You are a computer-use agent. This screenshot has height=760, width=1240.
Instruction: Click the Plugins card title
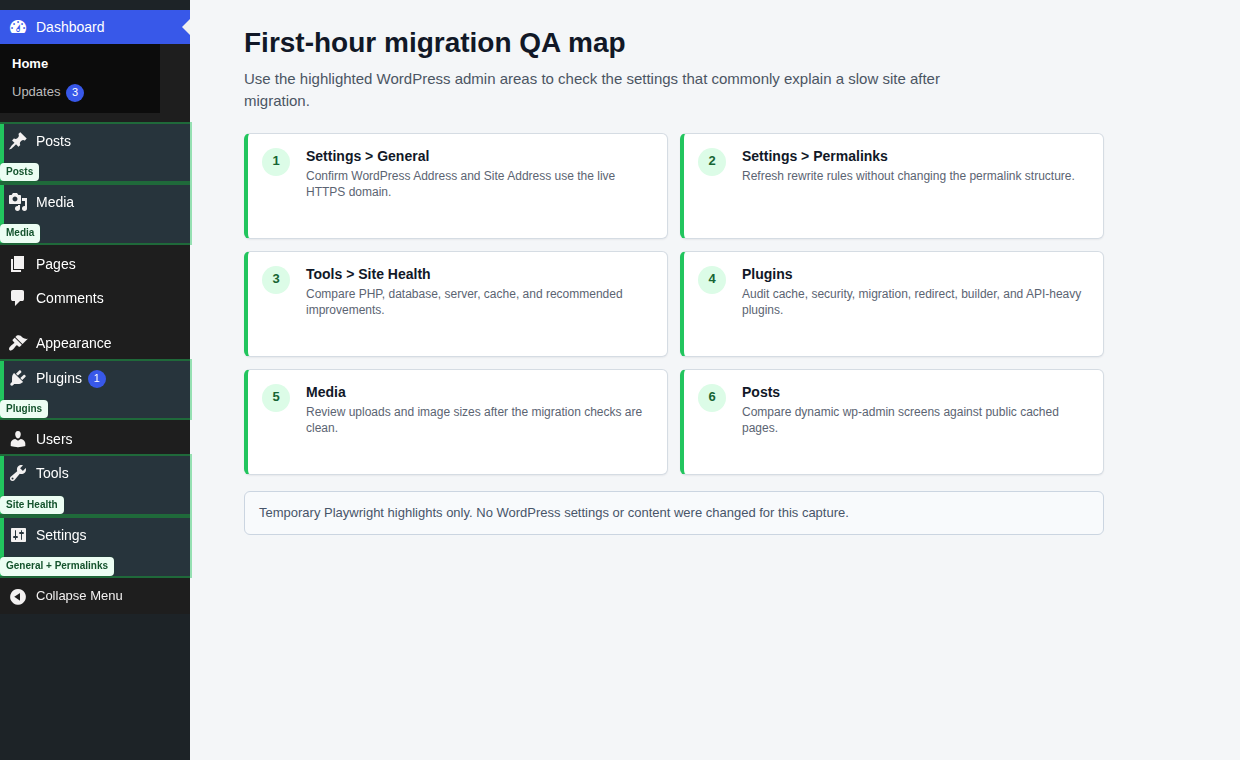(x=767, y=274)
